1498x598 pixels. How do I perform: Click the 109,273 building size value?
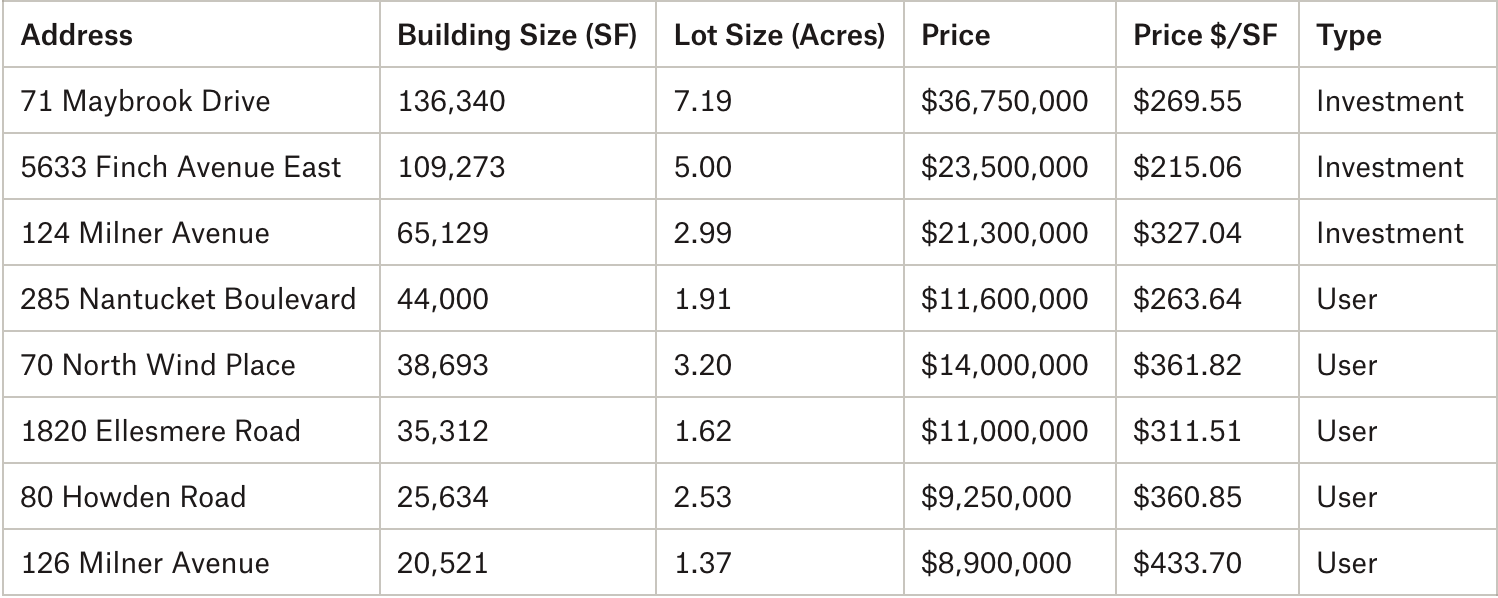click(x=451, y=167)
